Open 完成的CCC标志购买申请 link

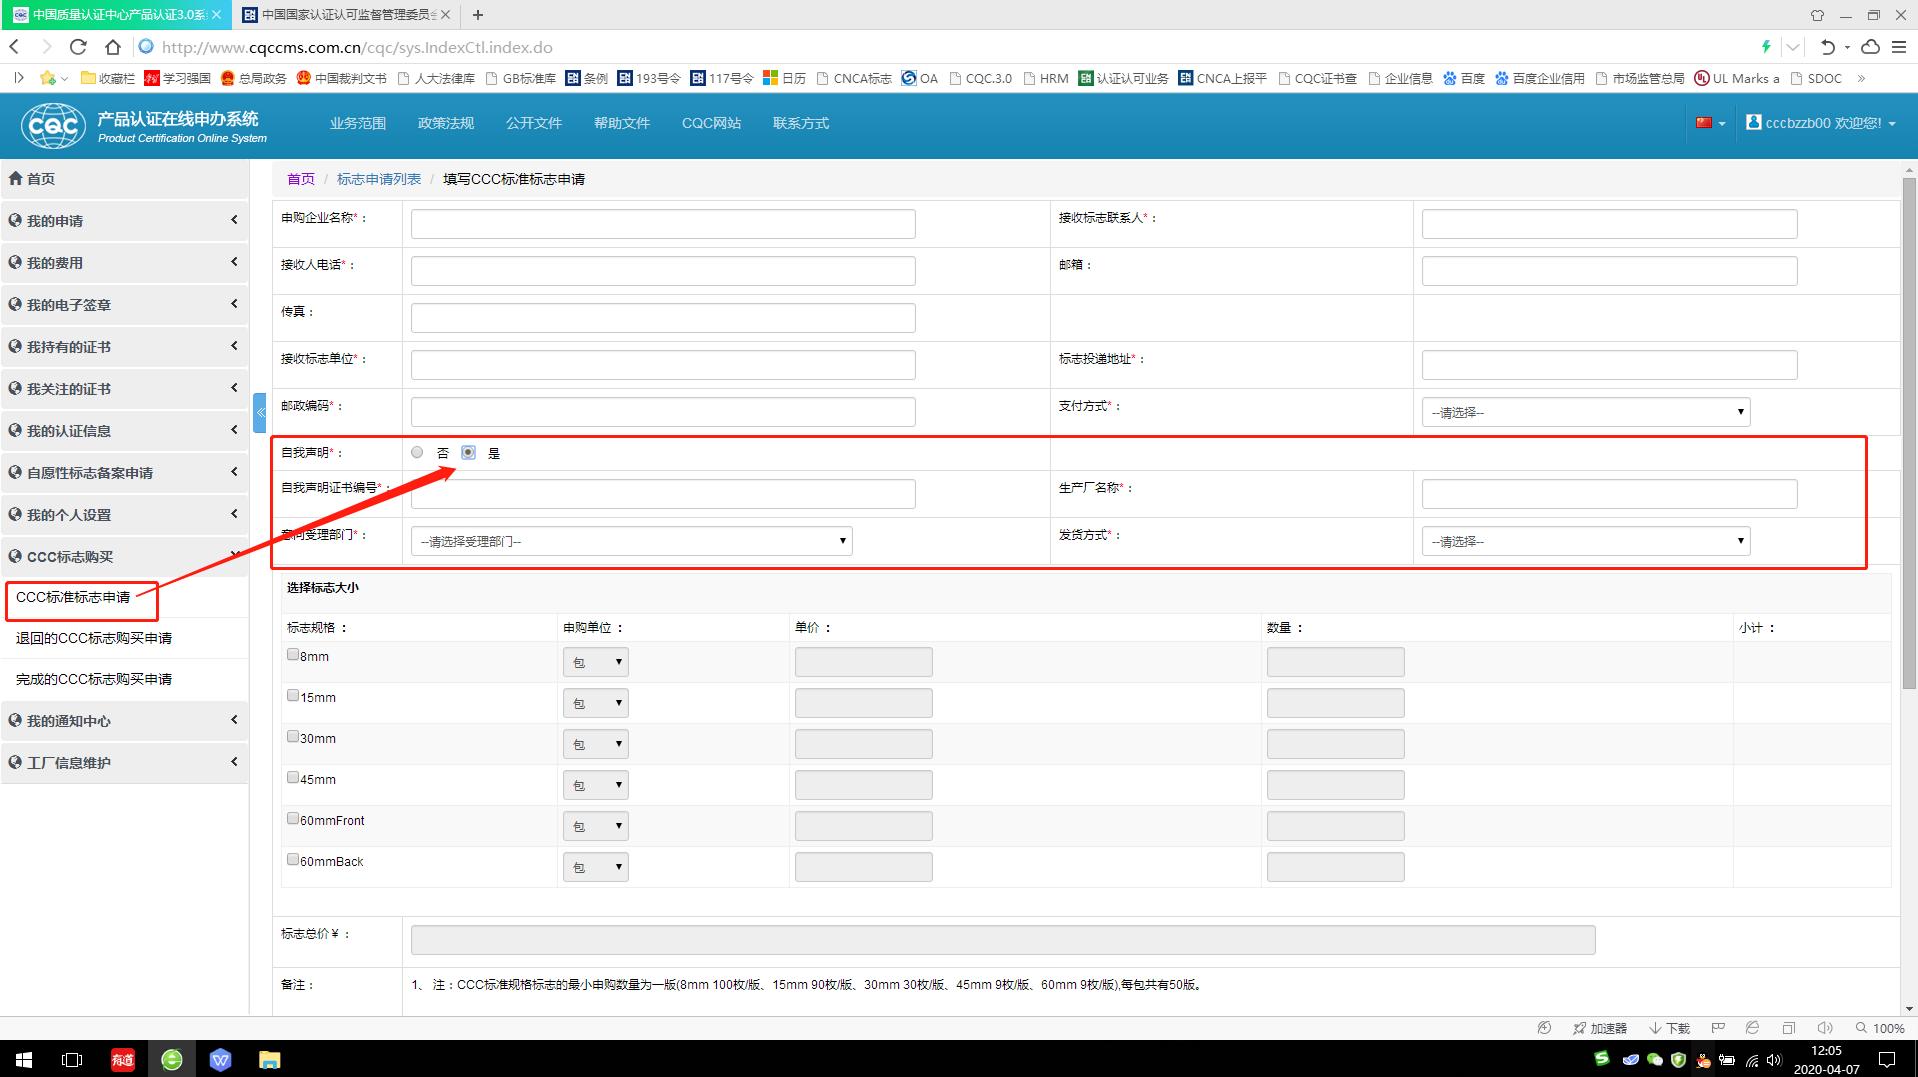click(x=94, y=679)
